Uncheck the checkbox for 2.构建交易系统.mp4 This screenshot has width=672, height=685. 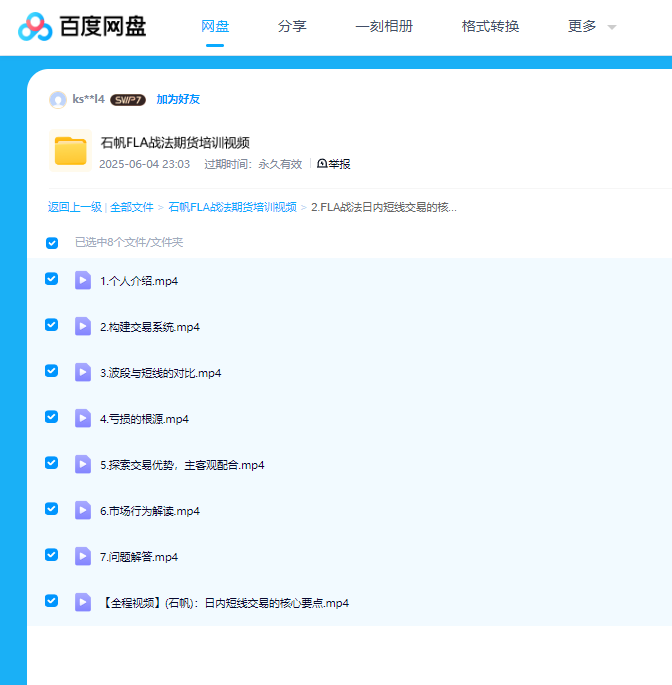pyautogui.click(x=52, y=325)
